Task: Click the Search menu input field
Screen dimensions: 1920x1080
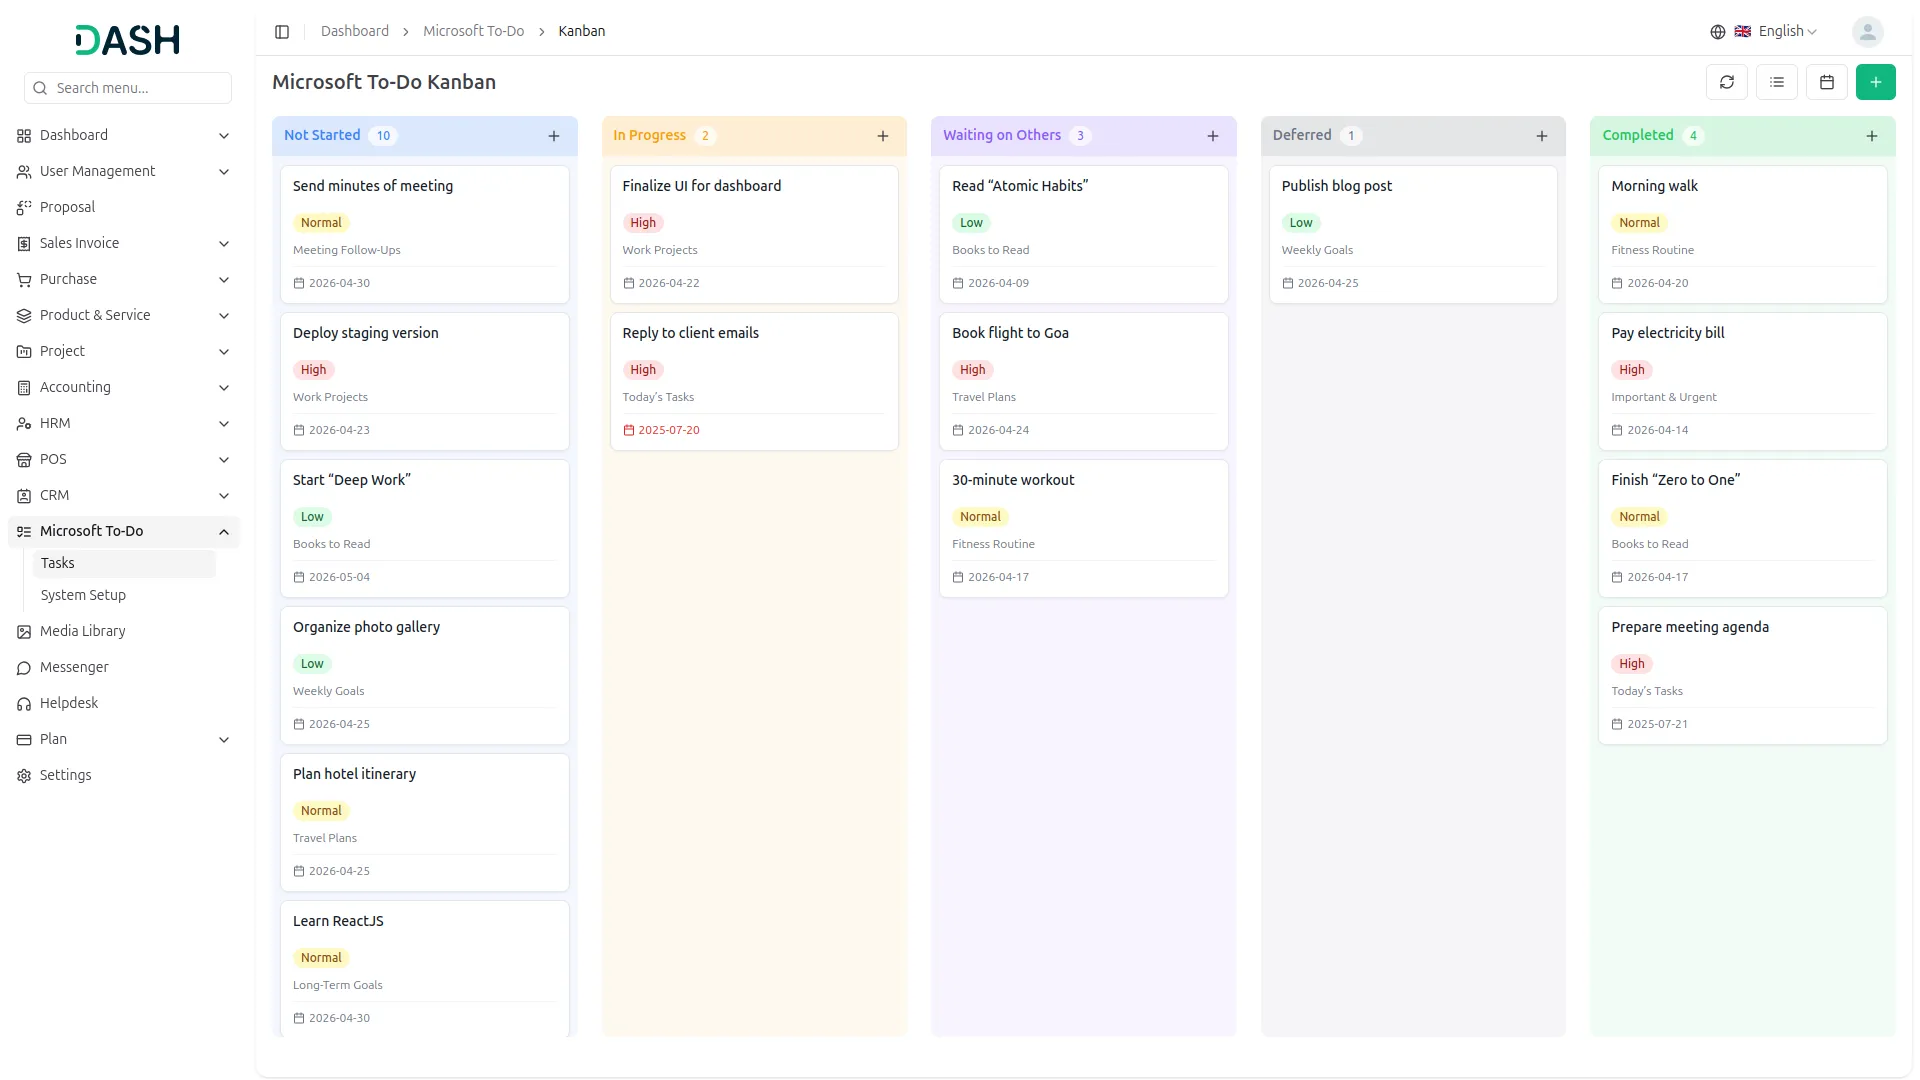Action: (128, 88)
